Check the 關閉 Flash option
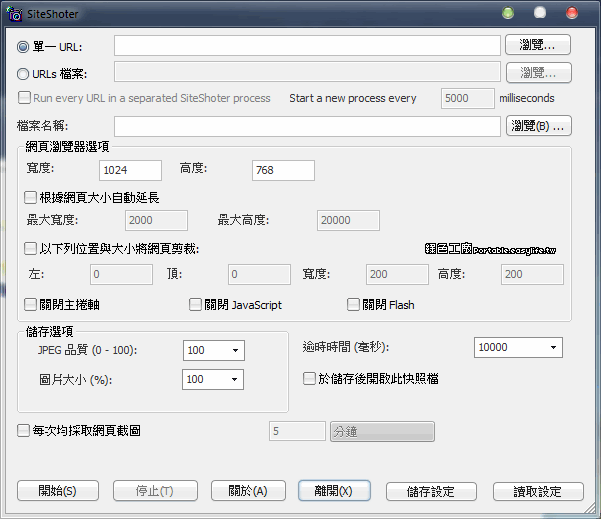Image resolution: width=601 pixels, height=519 pixels. coord(353,305)
